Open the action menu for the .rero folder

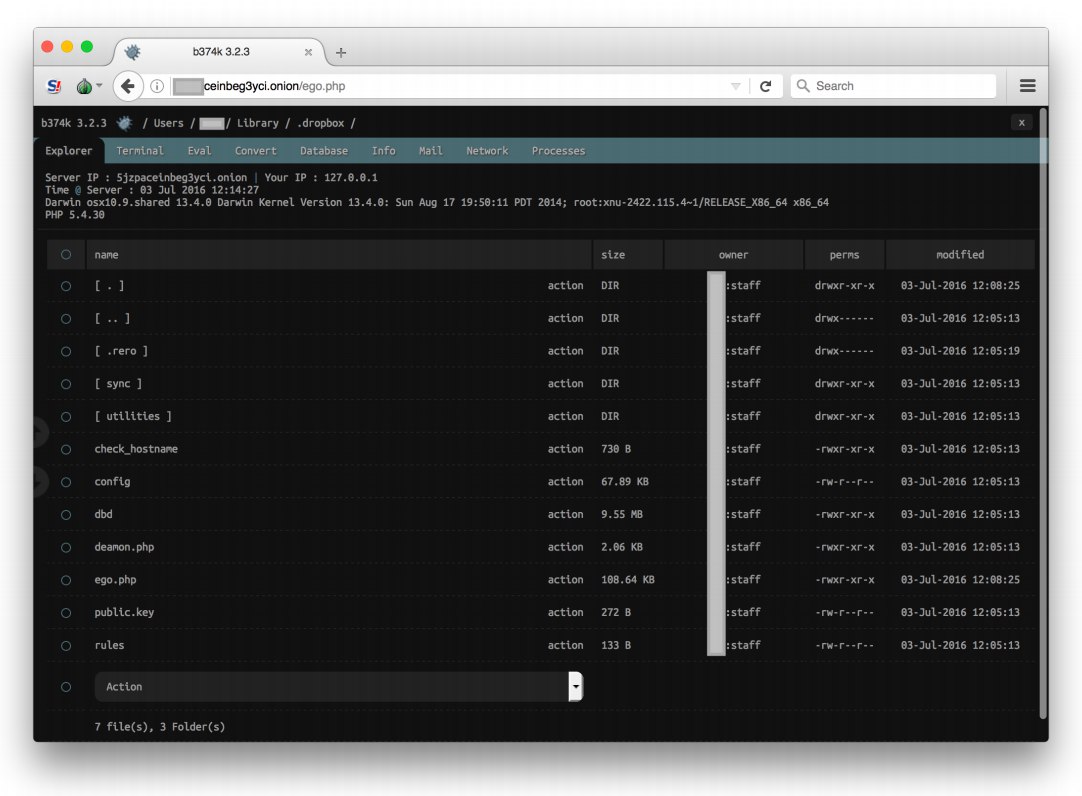click(x=565, y=351)
